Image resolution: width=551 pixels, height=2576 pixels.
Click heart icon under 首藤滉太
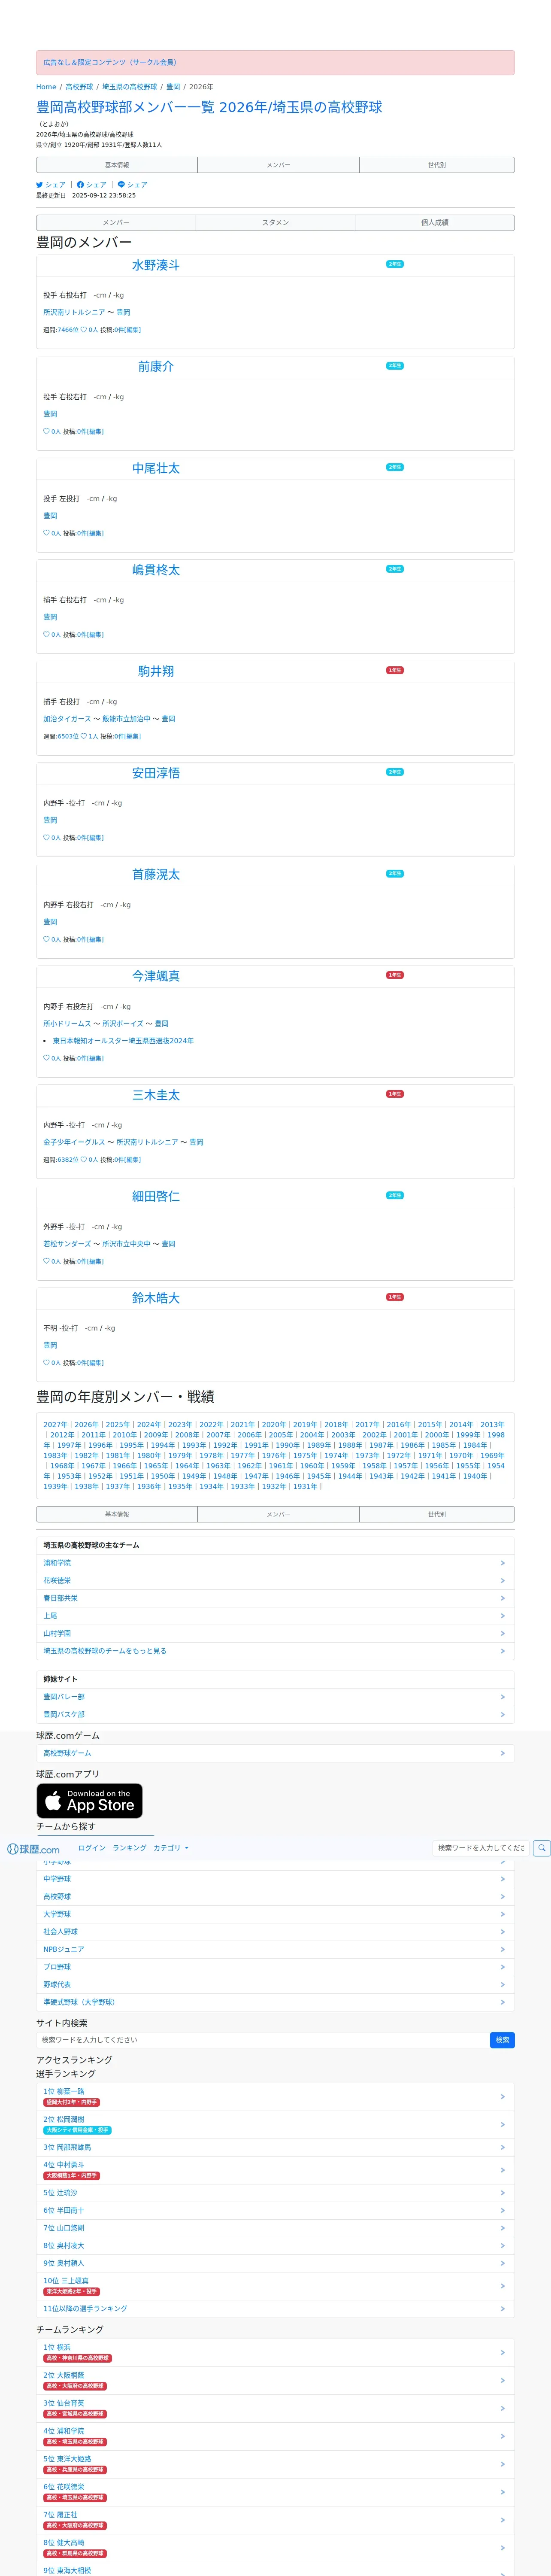tap(46, 939)
